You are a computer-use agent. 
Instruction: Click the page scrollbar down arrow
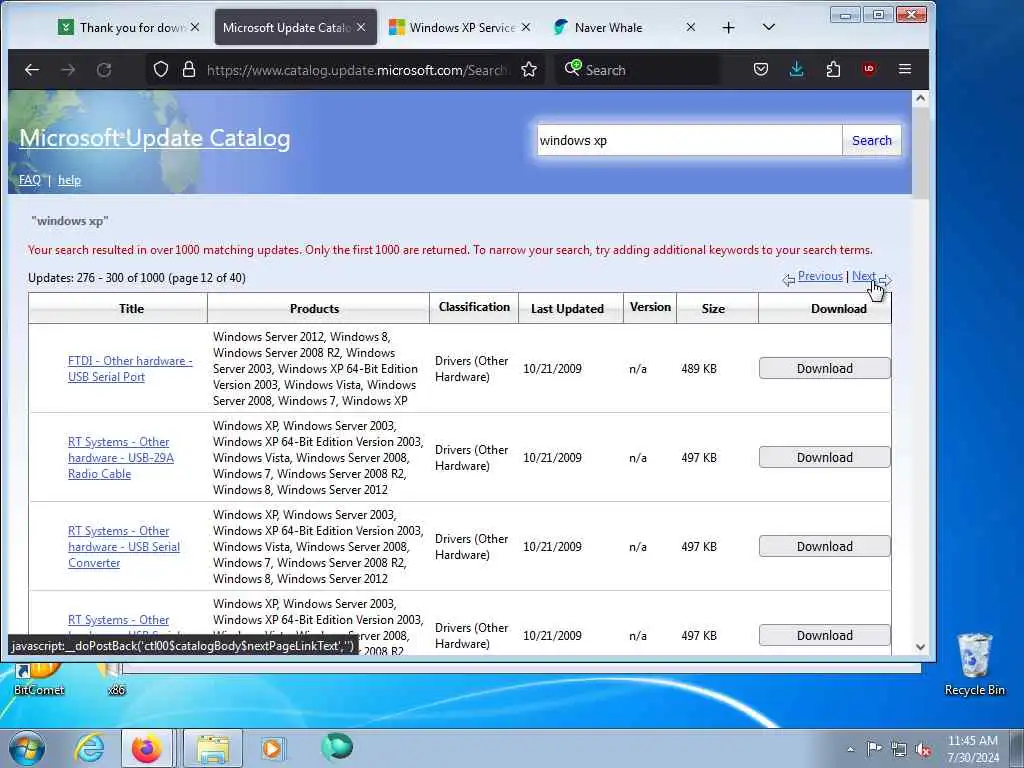[920, 647]
